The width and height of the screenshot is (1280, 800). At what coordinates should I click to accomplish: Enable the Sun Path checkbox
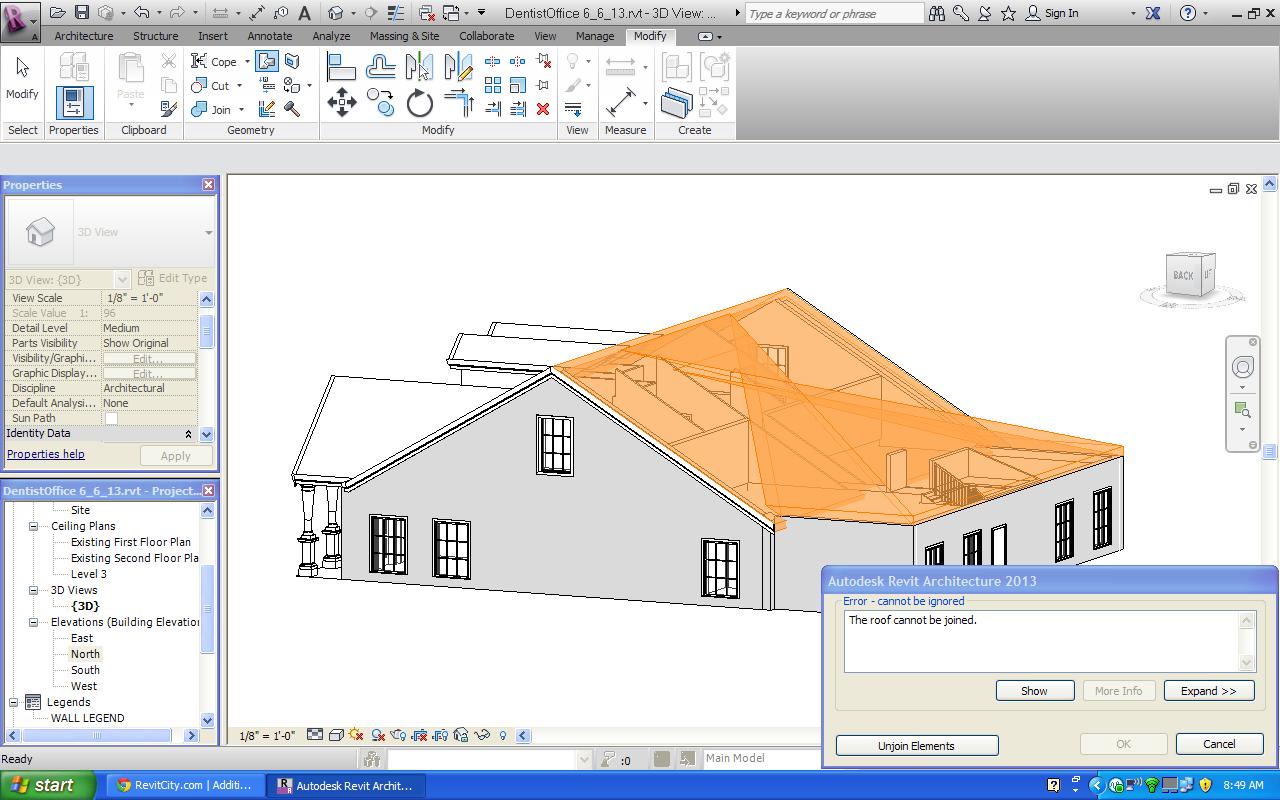pos(111,419)
